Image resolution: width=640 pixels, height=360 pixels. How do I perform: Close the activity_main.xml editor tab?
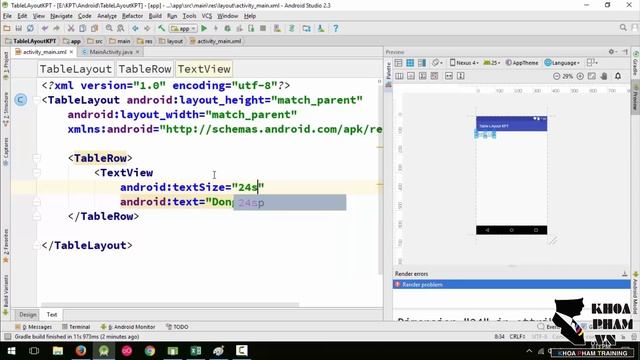(x=71, y=52)
